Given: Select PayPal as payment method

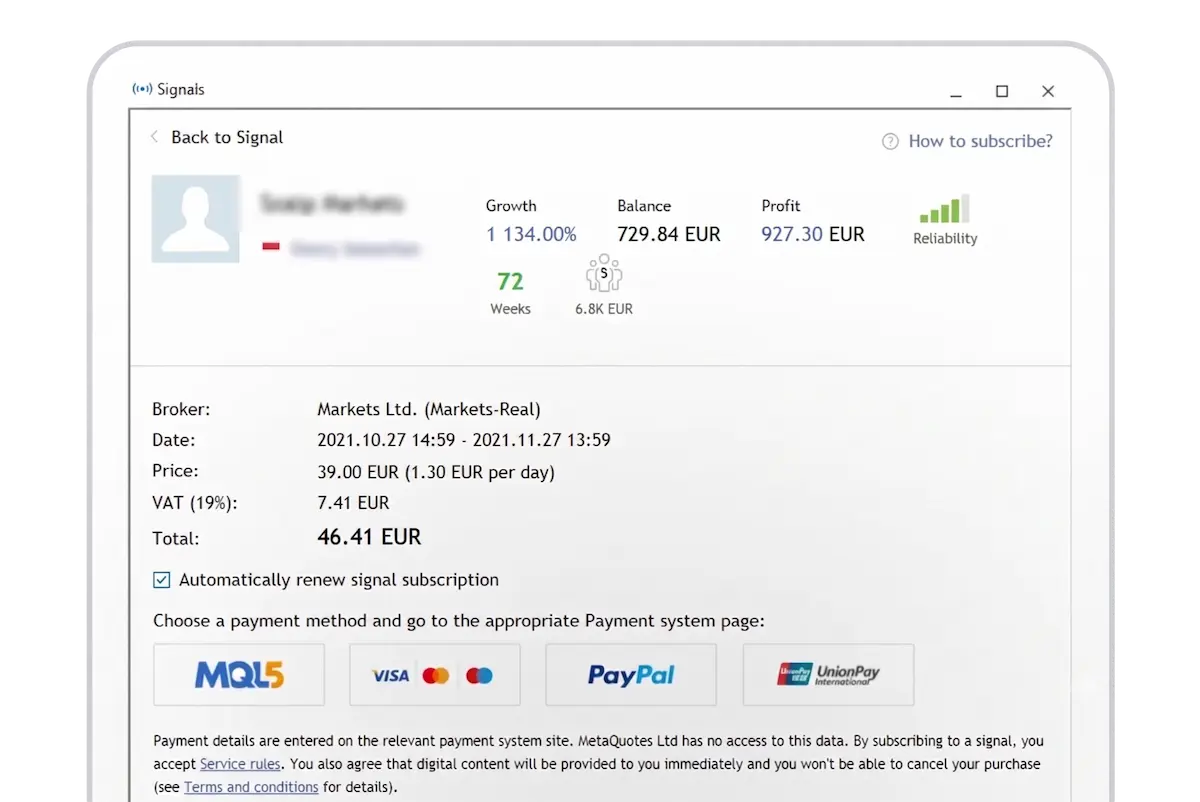Looking at the screenshot, I should click(x=631, y=675).
